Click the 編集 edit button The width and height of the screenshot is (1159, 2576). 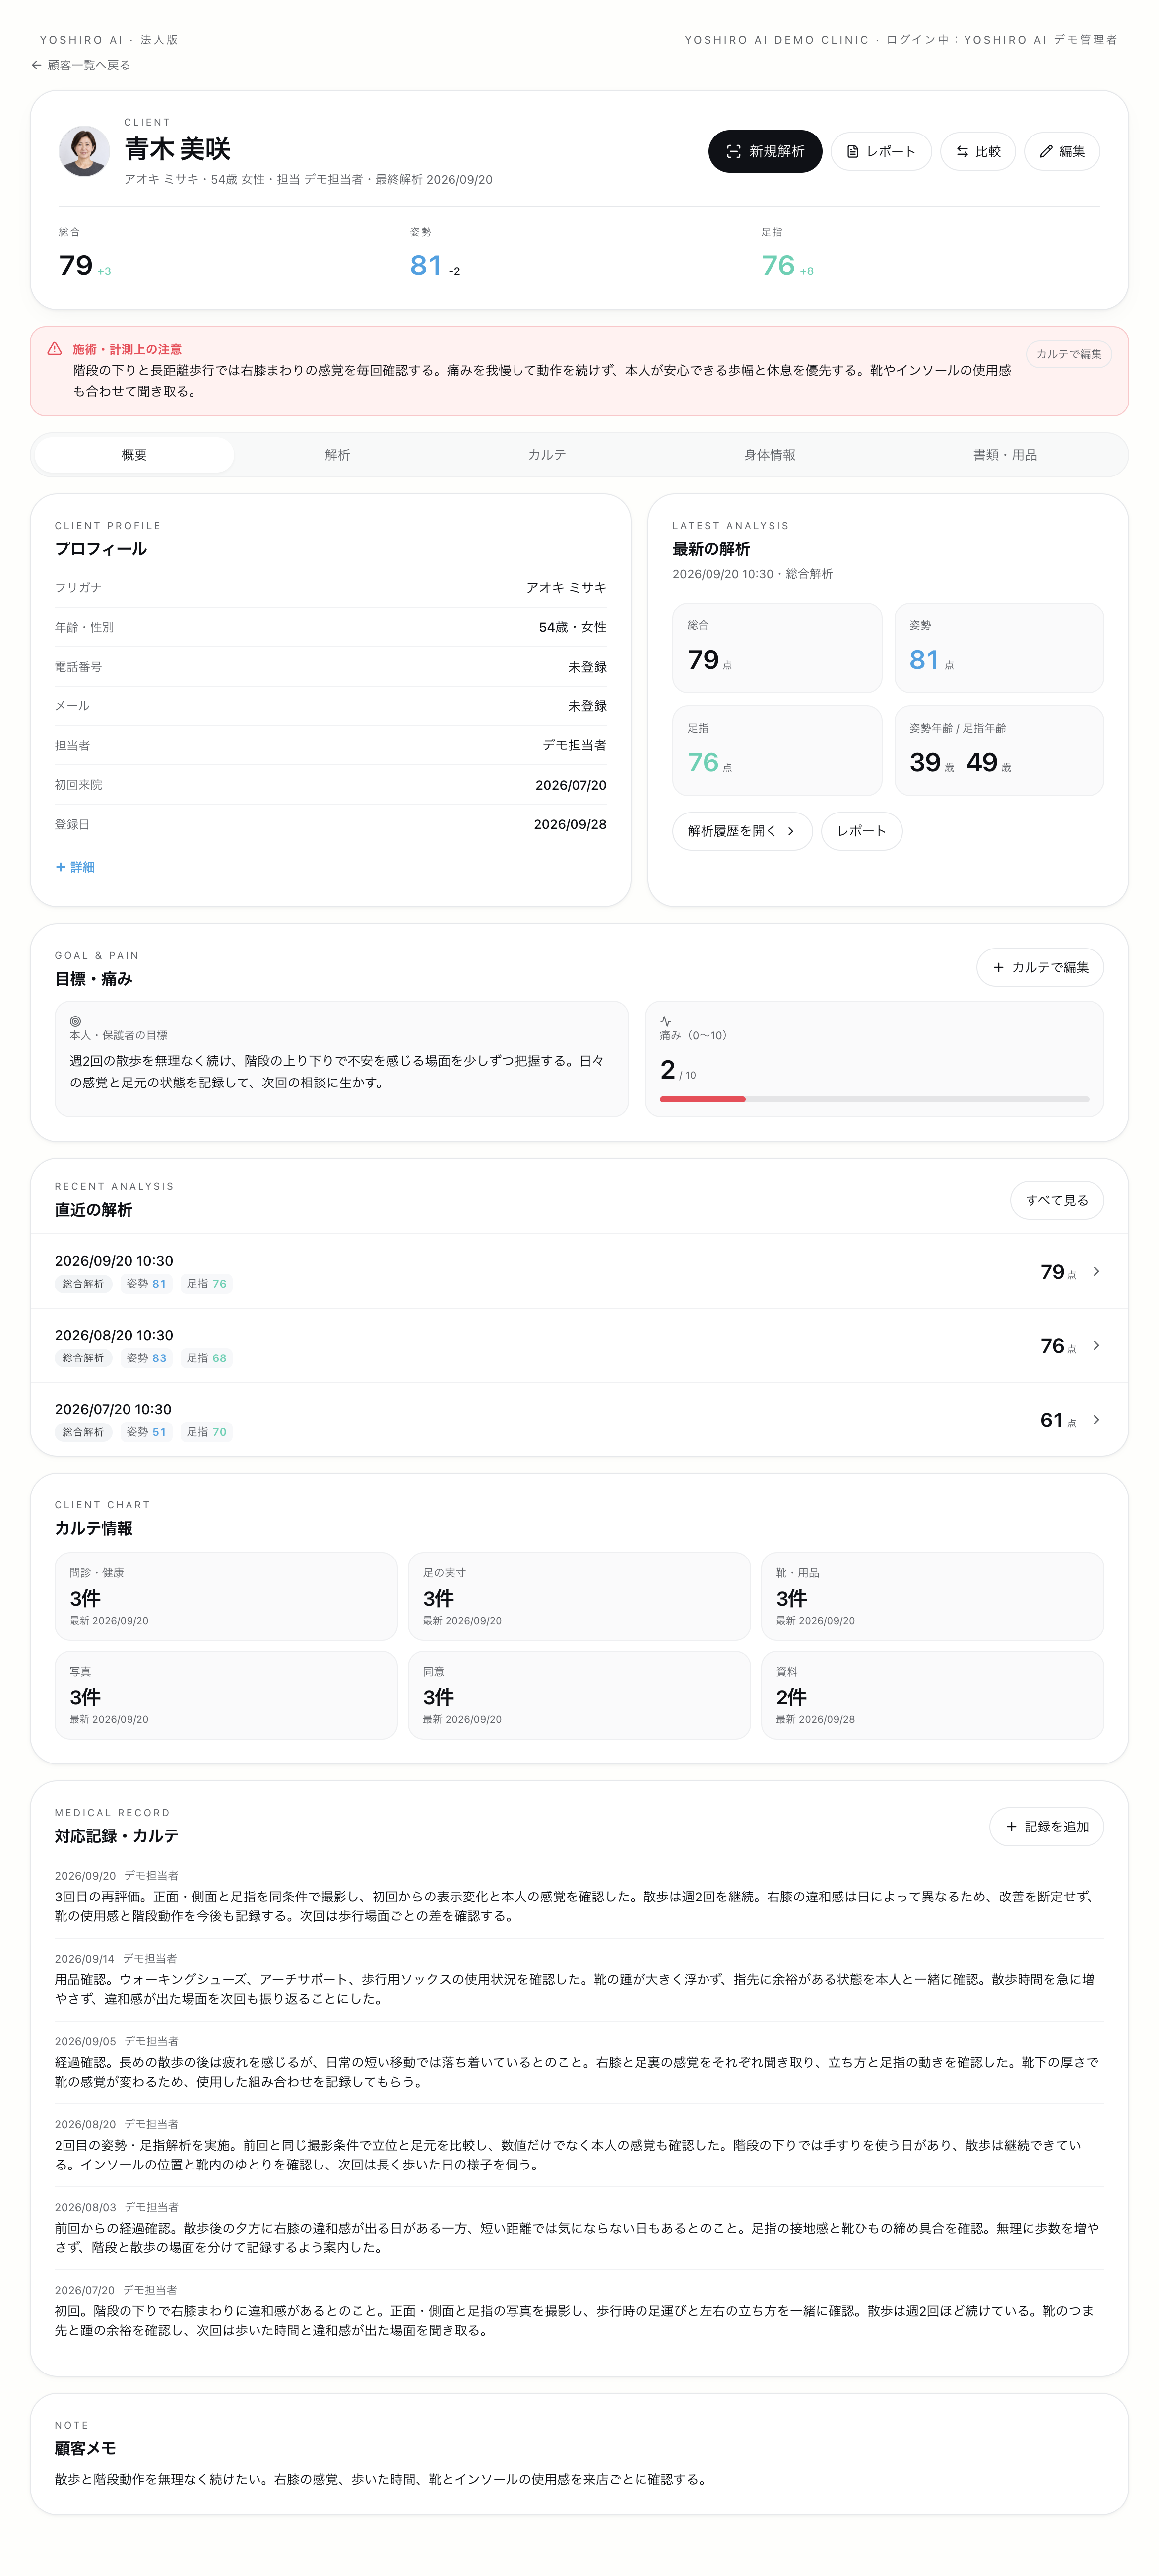point(1062,151)
